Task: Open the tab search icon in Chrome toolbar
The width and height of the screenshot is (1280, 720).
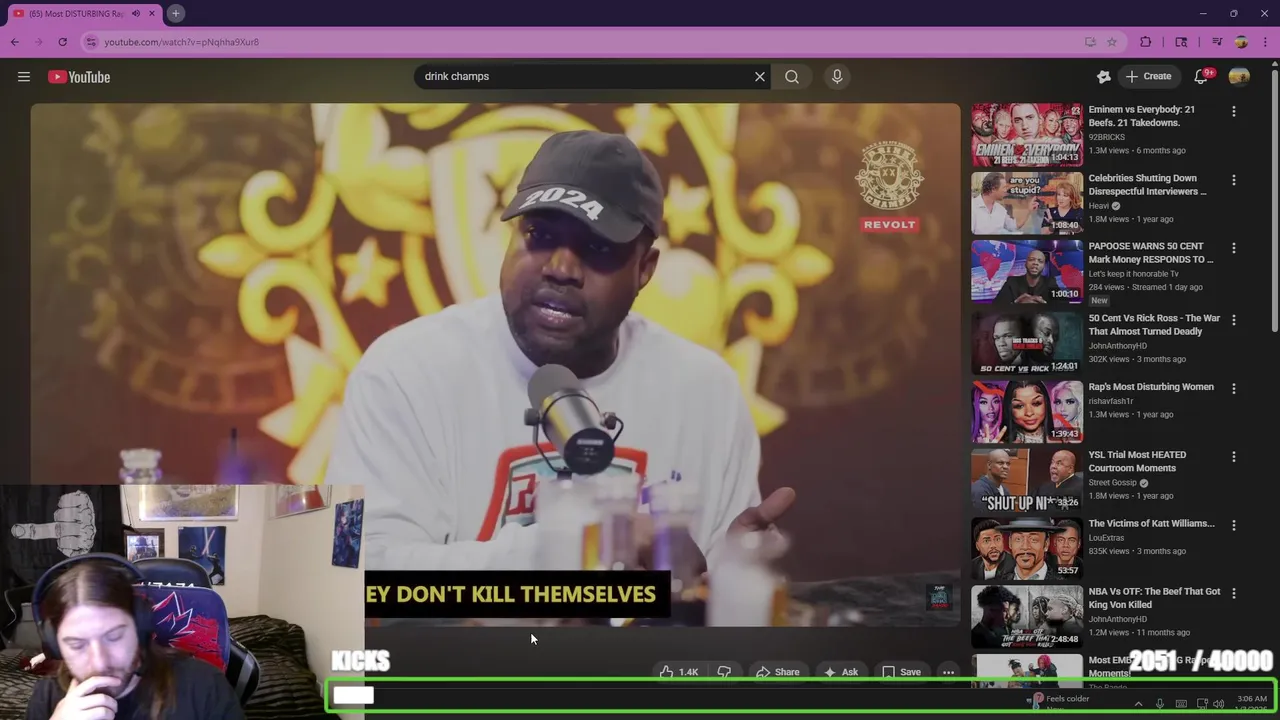Action: (x=1181, y=42)
